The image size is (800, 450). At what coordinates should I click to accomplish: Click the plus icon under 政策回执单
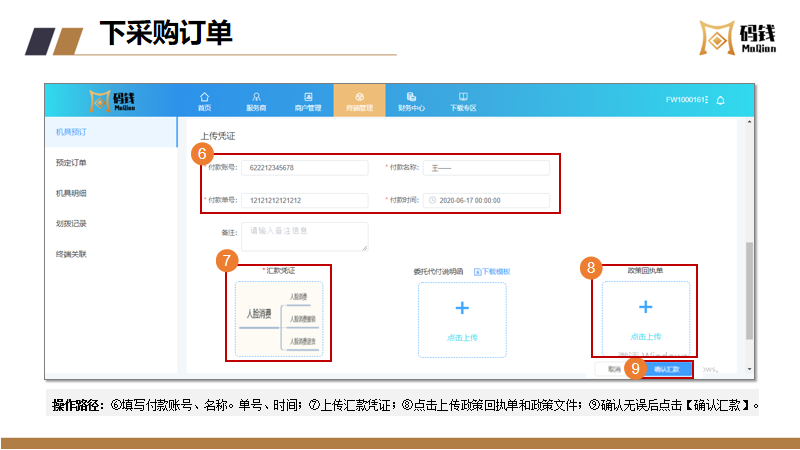point(645,307)
